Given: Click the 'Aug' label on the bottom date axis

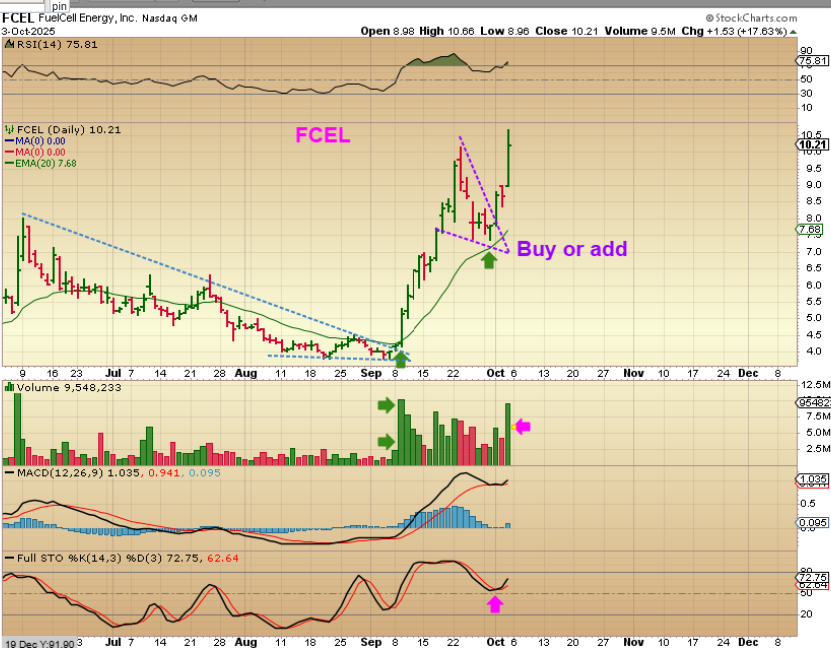Looking at the screenshot, I should 245,642.
